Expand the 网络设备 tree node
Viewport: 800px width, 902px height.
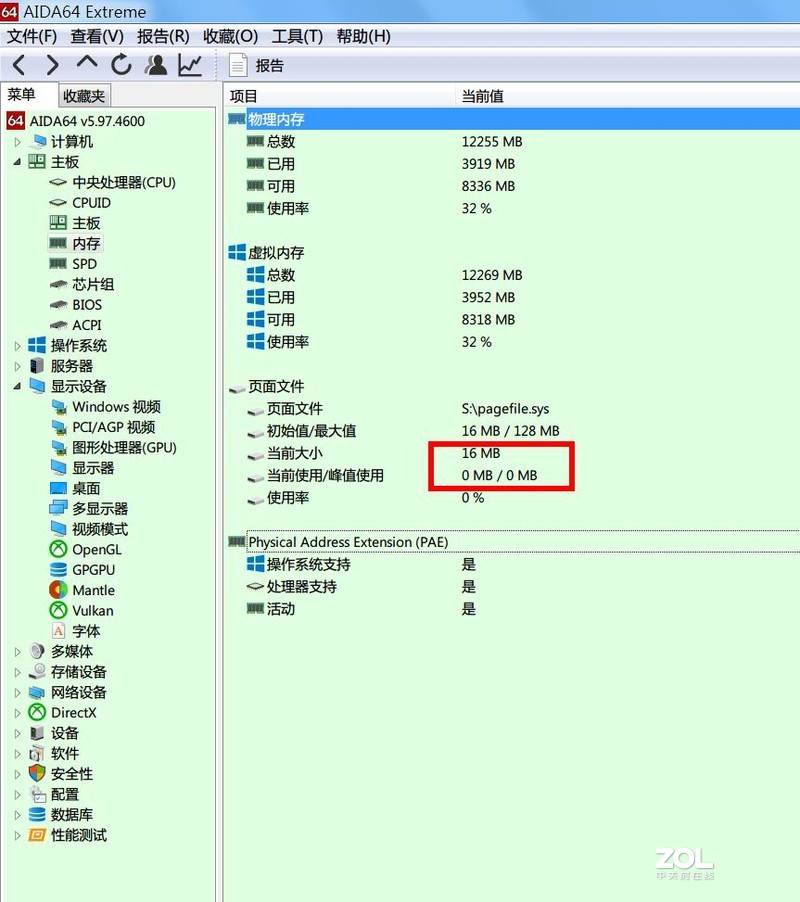(17, 693)
